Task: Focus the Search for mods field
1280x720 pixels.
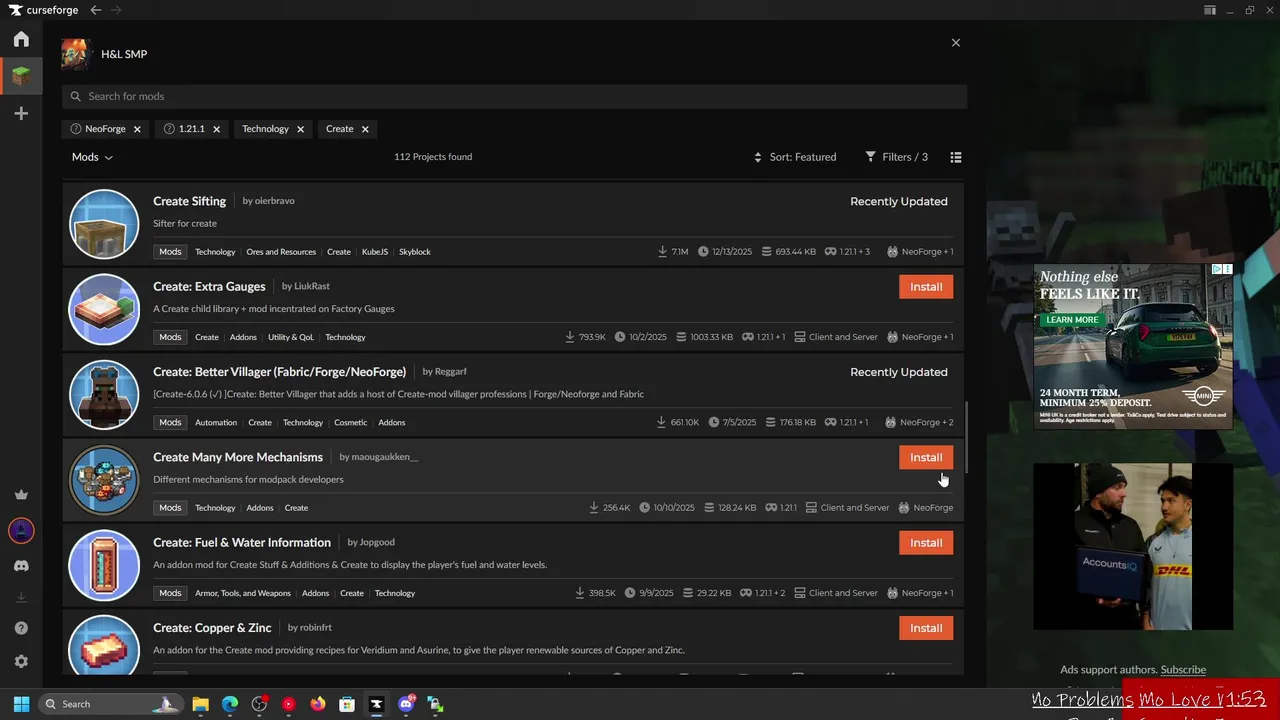Action: coord(514,97)
